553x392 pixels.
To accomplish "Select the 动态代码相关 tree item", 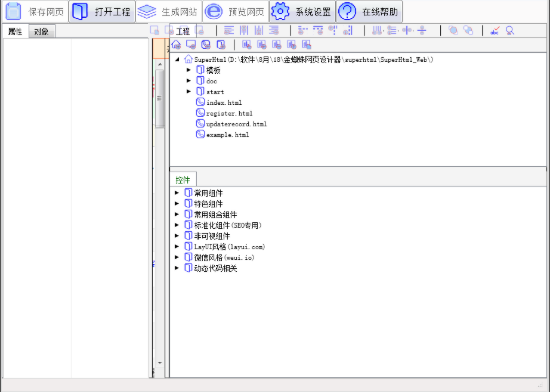I will pyautogui.click(x=215, y=268).
